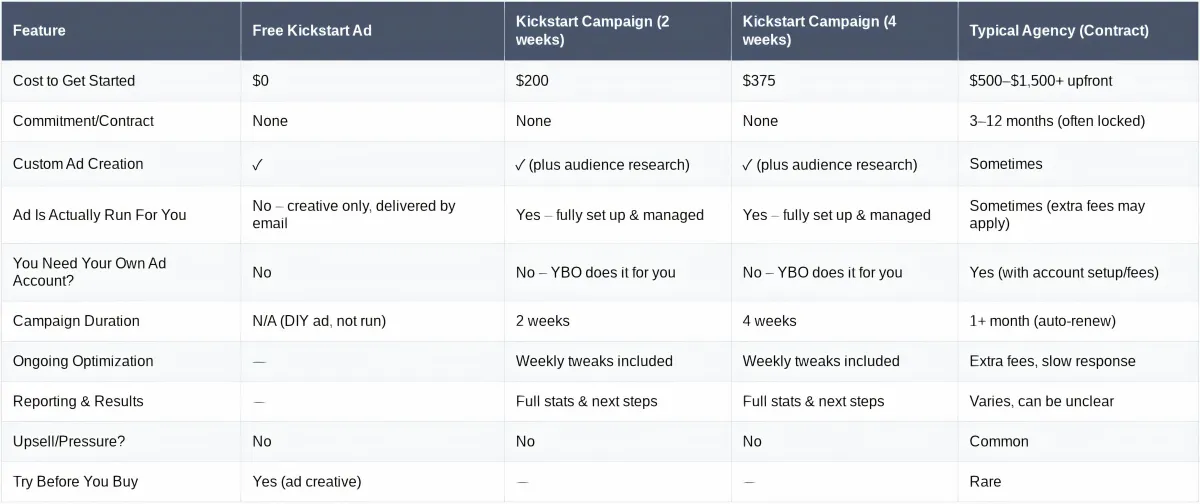
Task: Click "You Need Your Own Ad Account?" label
Action: (x=89, y=272)
